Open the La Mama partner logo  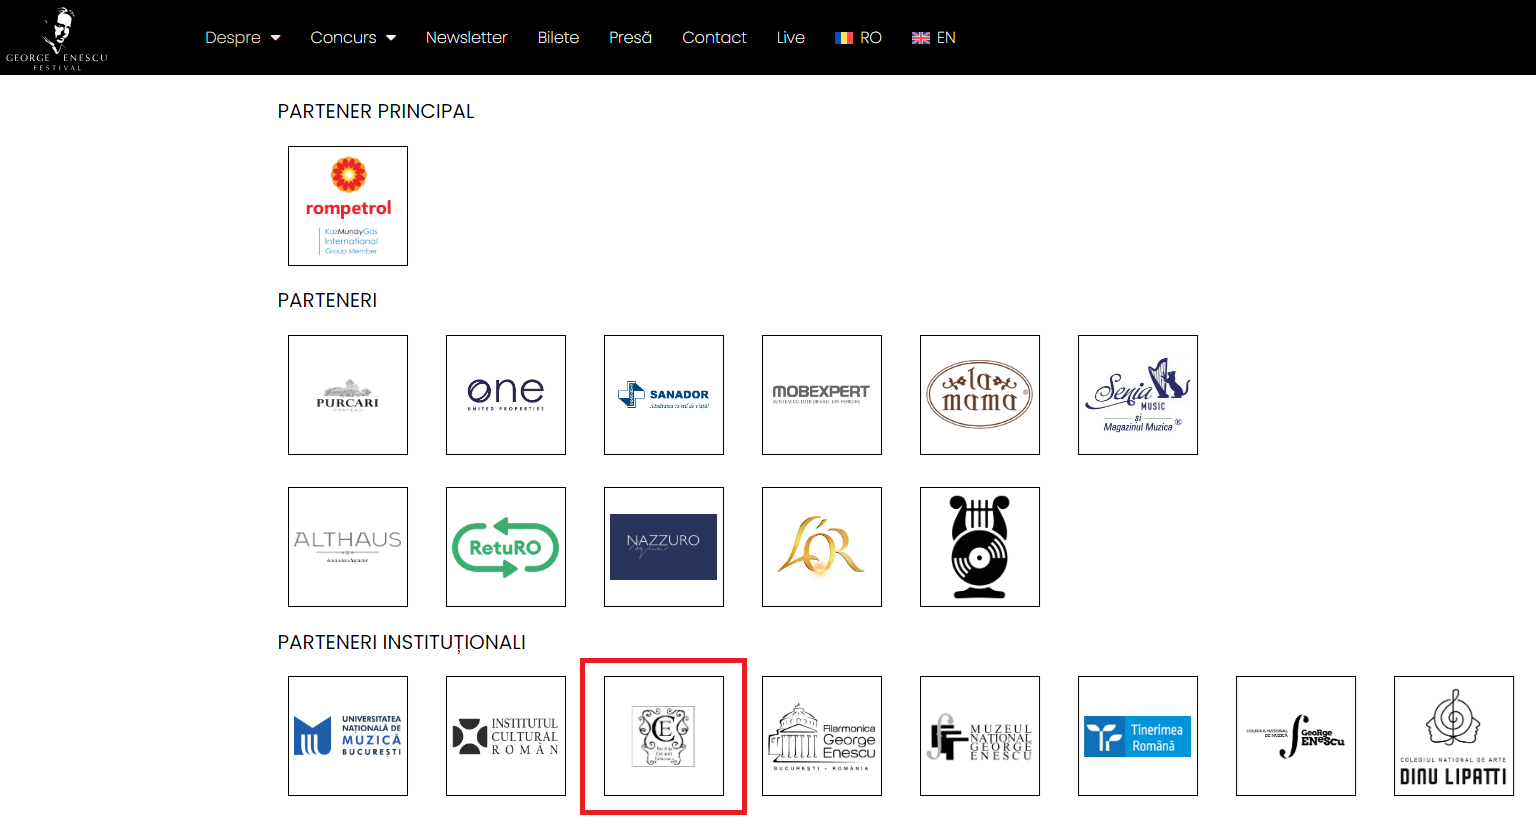point(980,395)
